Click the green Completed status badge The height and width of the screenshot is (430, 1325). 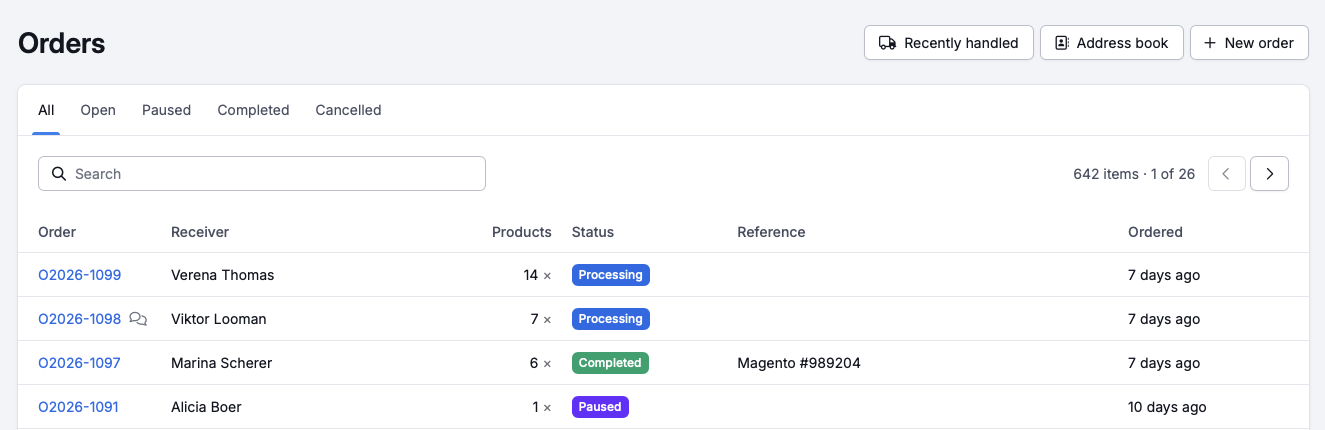click(610, 363)
